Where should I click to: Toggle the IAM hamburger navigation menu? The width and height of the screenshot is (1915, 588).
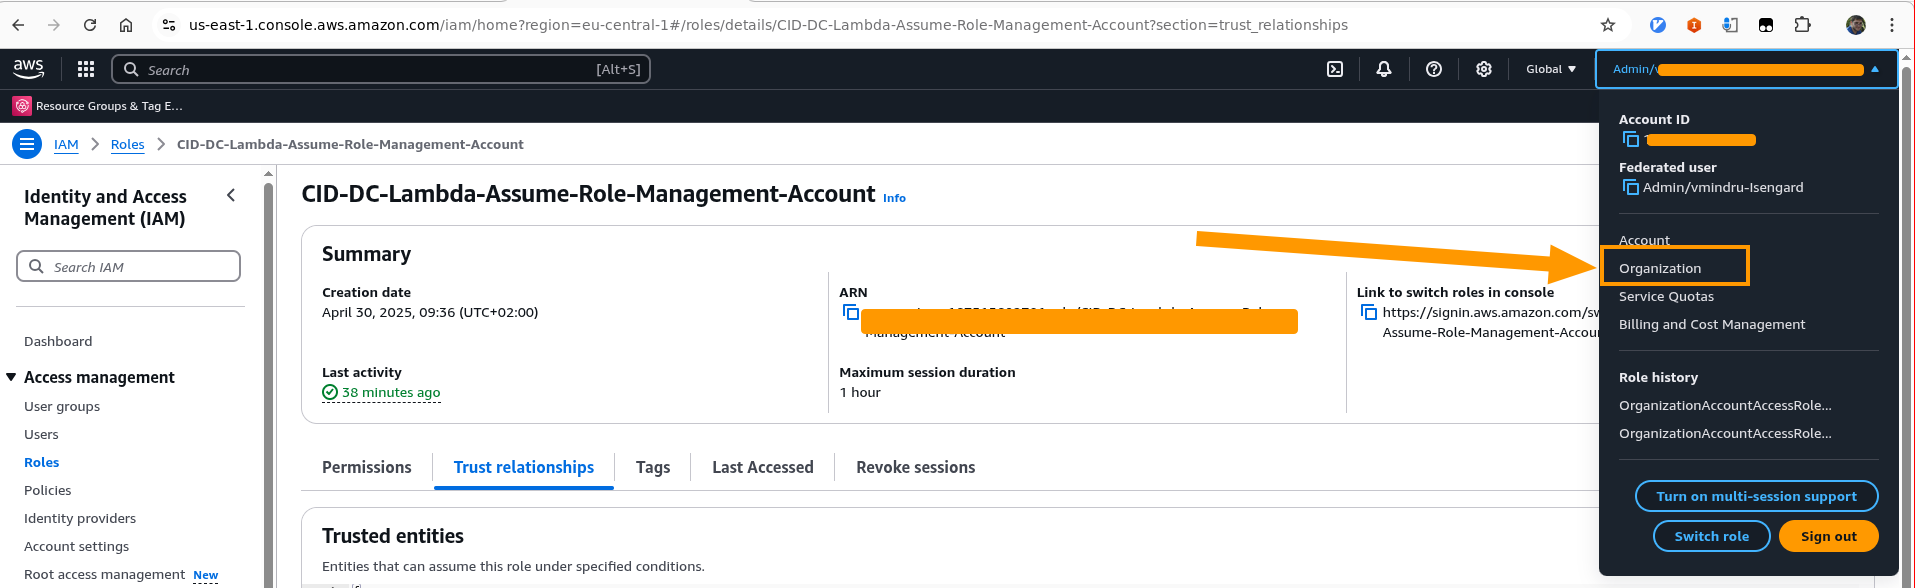pos(27,144)
